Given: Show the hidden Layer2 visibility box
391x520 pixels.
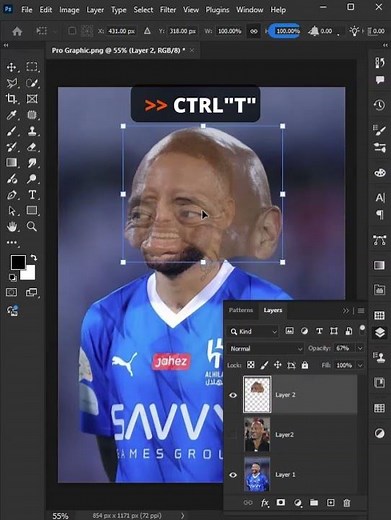Looking at the screenshot, I should click(x=233, y=435).
